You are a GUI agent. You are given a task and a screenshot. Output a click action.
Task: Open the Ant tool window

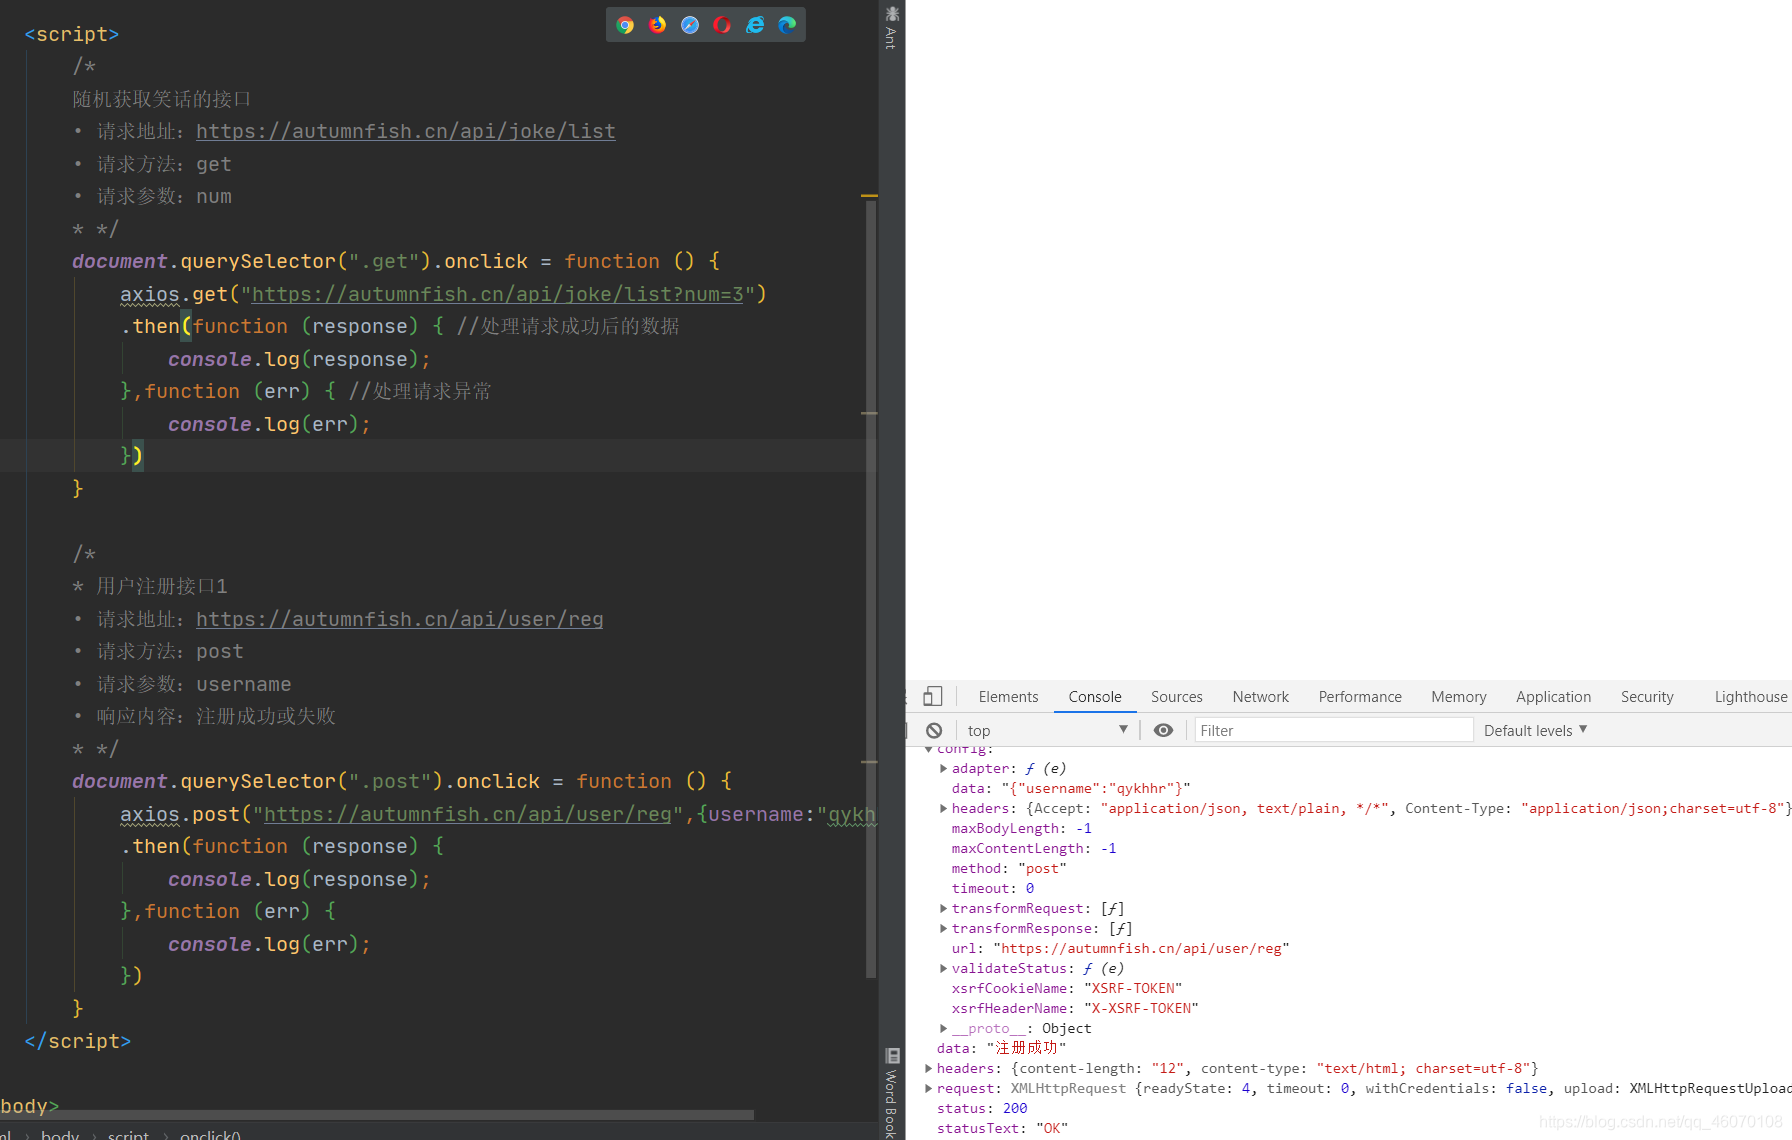[891, 27]
